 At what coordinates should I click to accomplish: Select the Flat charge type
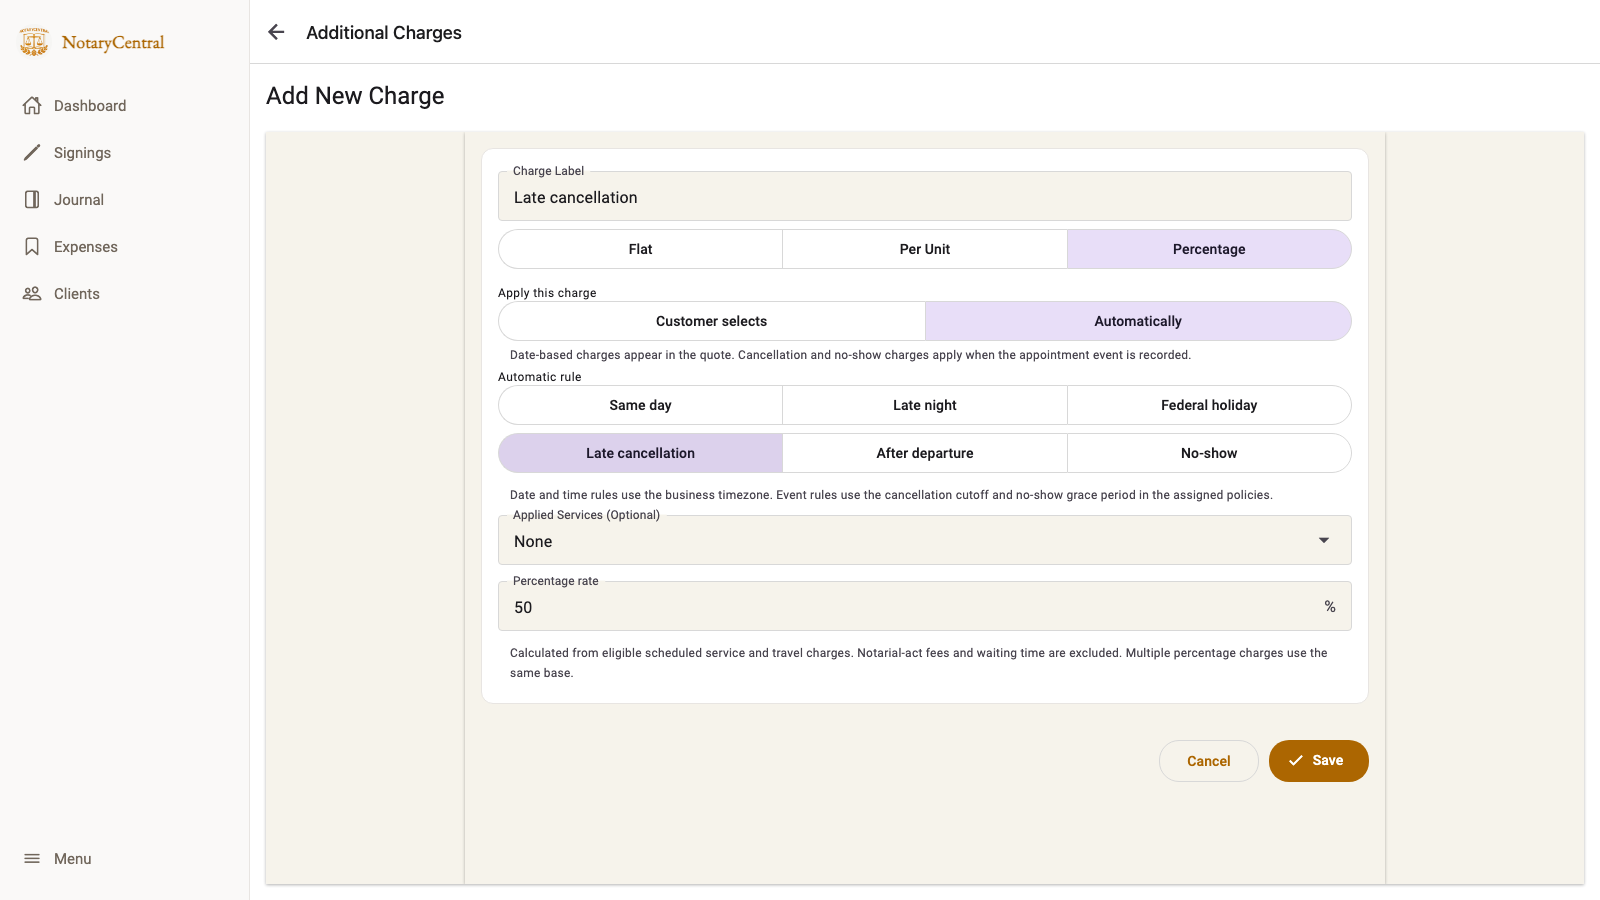640,249
